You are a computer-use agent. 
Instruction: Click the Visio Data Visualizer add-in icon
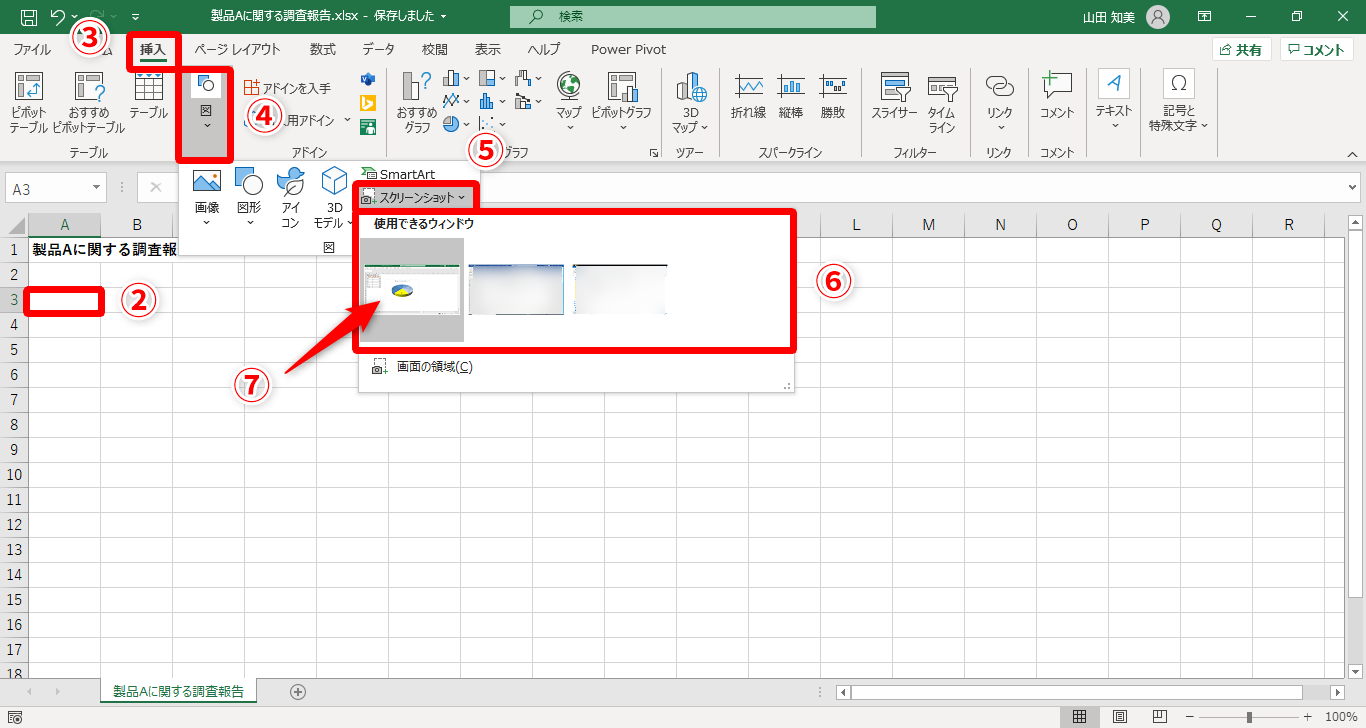(x=368, y=79)
